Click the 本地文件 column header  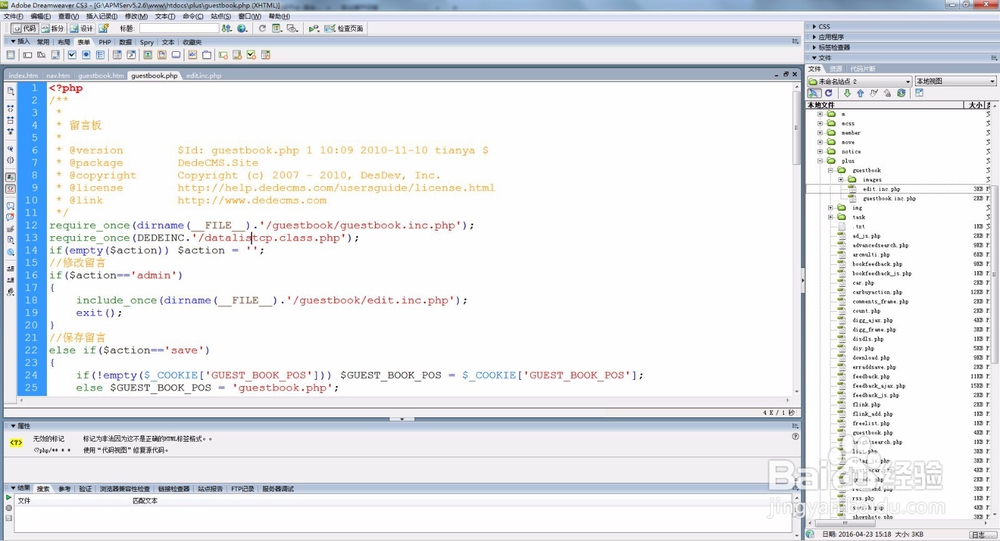885,105
